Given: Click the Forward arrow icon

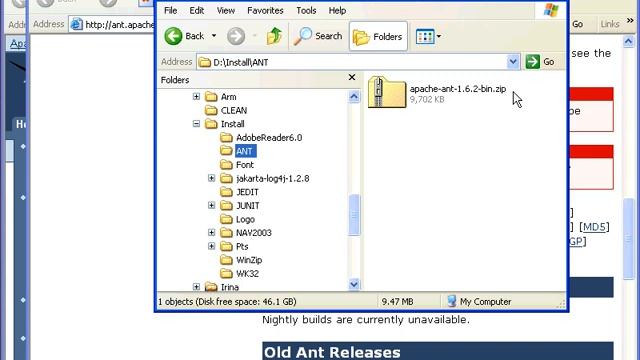Looking at the screenshot, I should coord(236,36).
